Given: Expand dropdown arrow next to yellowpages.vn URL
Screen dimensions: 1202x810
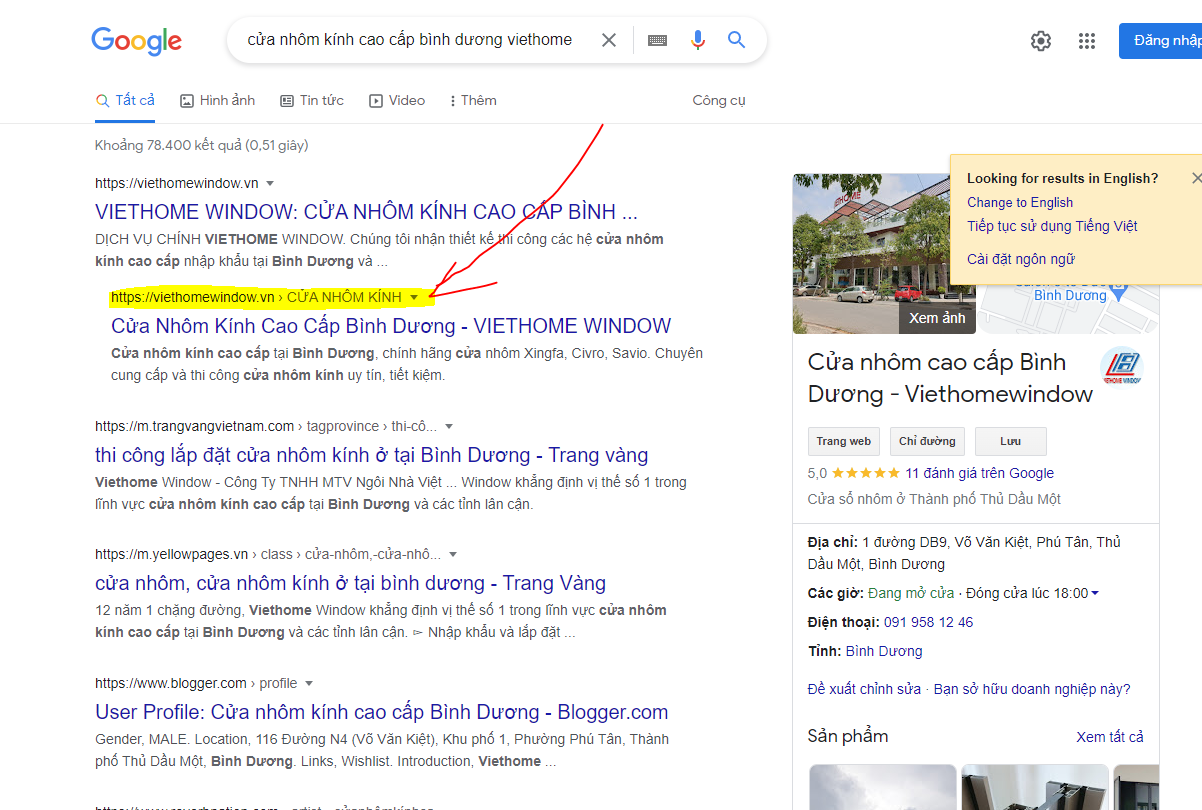Looking at the screenshot, I should point(453,555).
